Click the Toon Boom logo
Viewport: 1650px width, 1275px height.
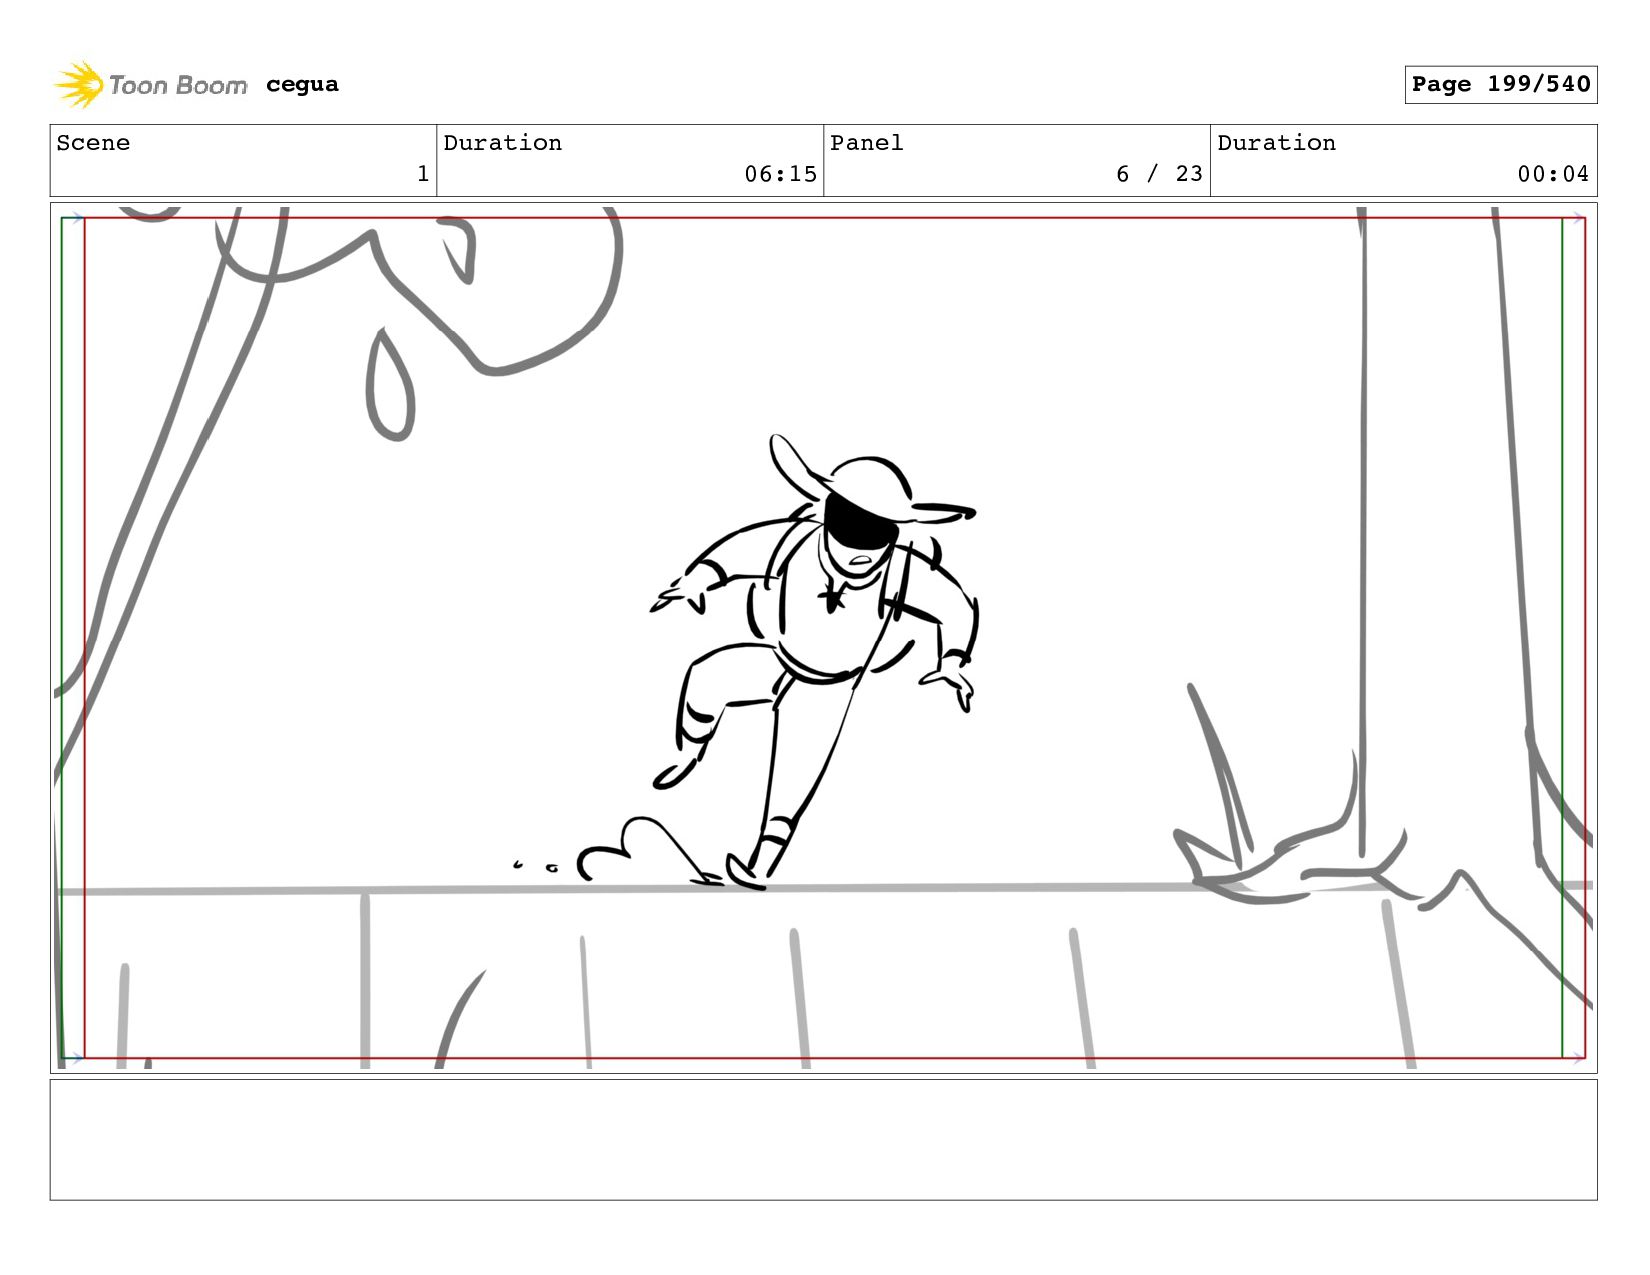click(150, 85)
